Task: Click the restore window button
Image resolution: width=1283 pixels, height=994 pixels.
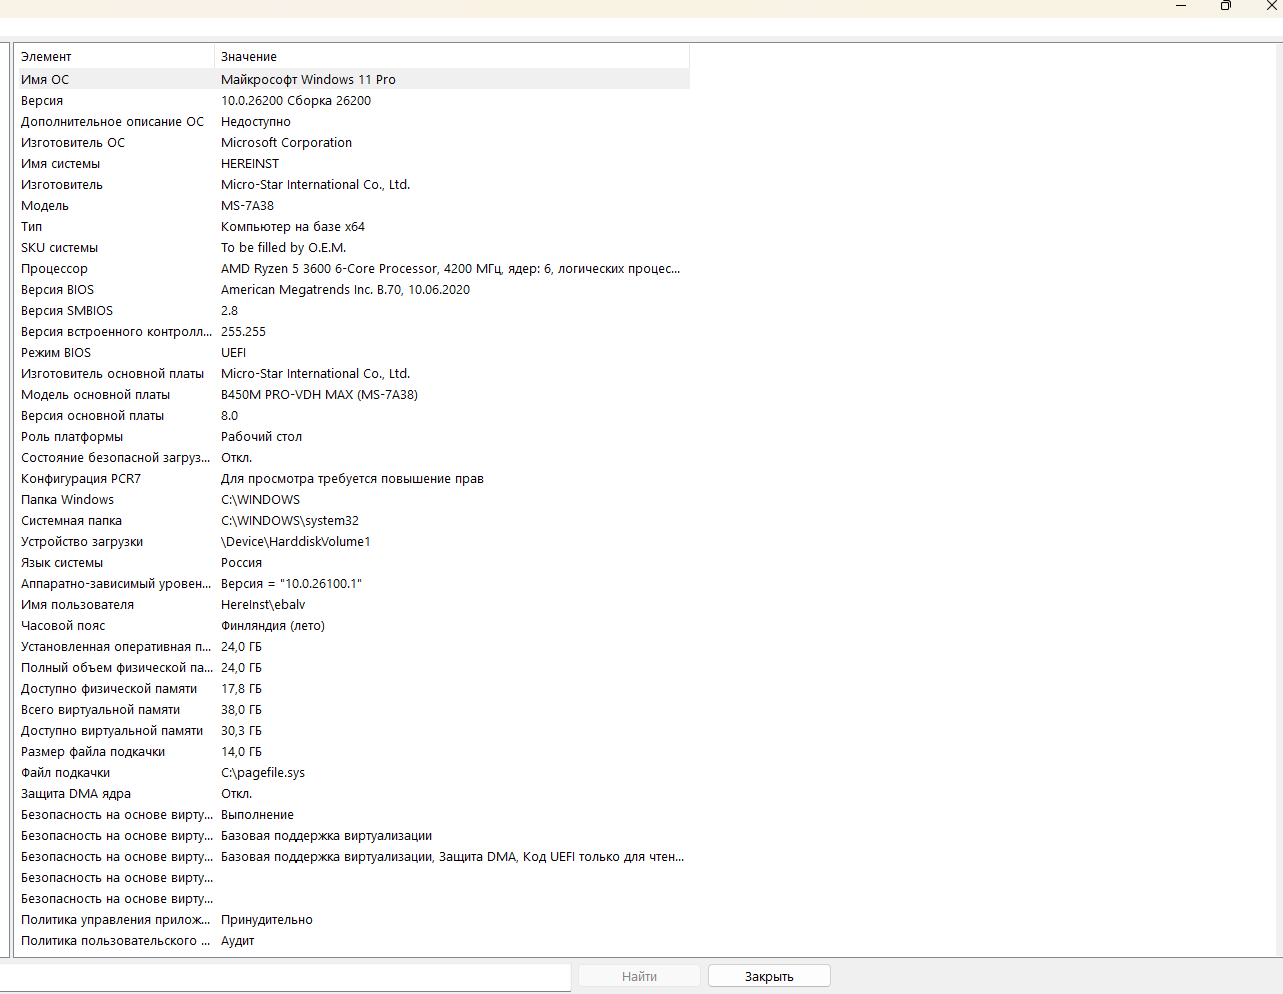Action: tap(1225, 6)
